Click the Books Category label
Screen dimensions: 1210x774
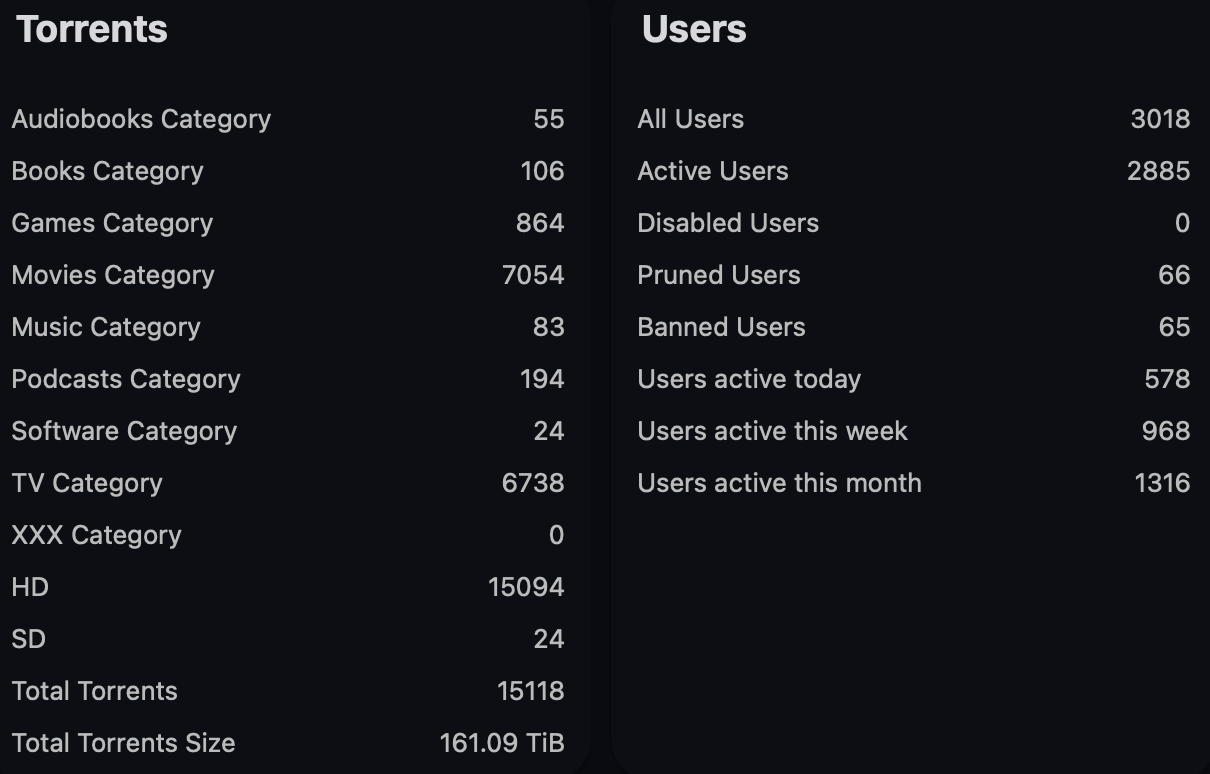(x=107, y=171)
